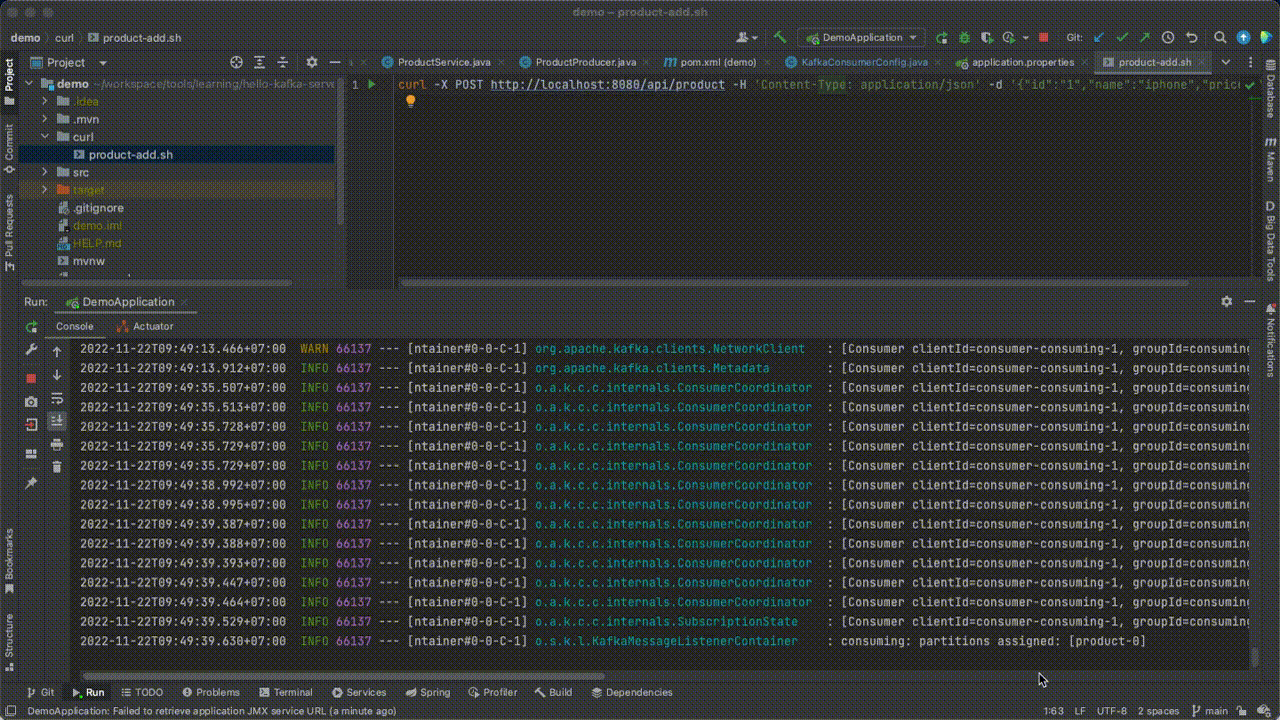Collapse the curl folder in project tree

point(45,137)
